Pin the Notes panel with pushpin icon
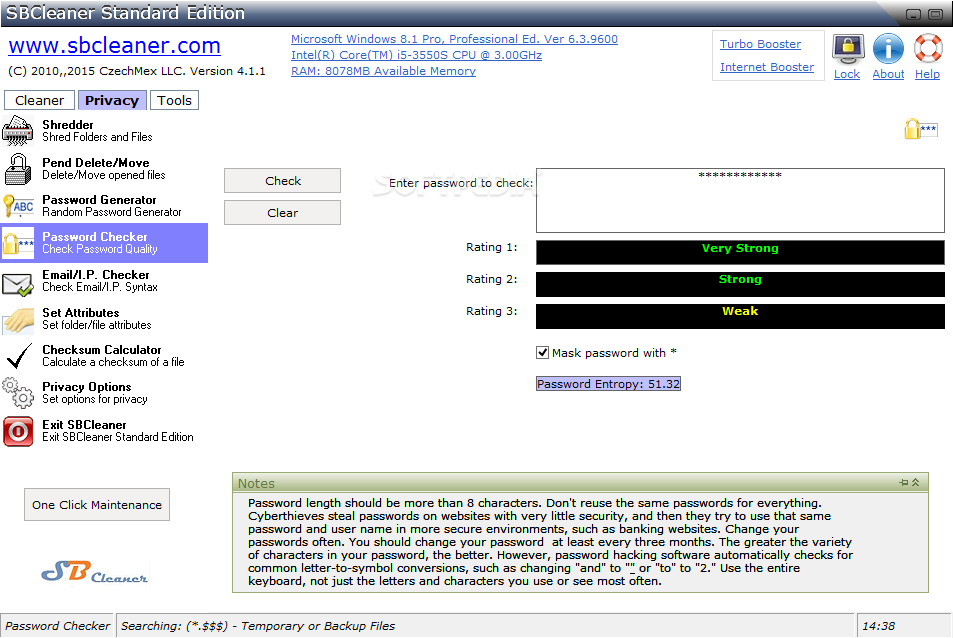Image resolution: width=953 pixels, height=638 pixels. point(904,482)
